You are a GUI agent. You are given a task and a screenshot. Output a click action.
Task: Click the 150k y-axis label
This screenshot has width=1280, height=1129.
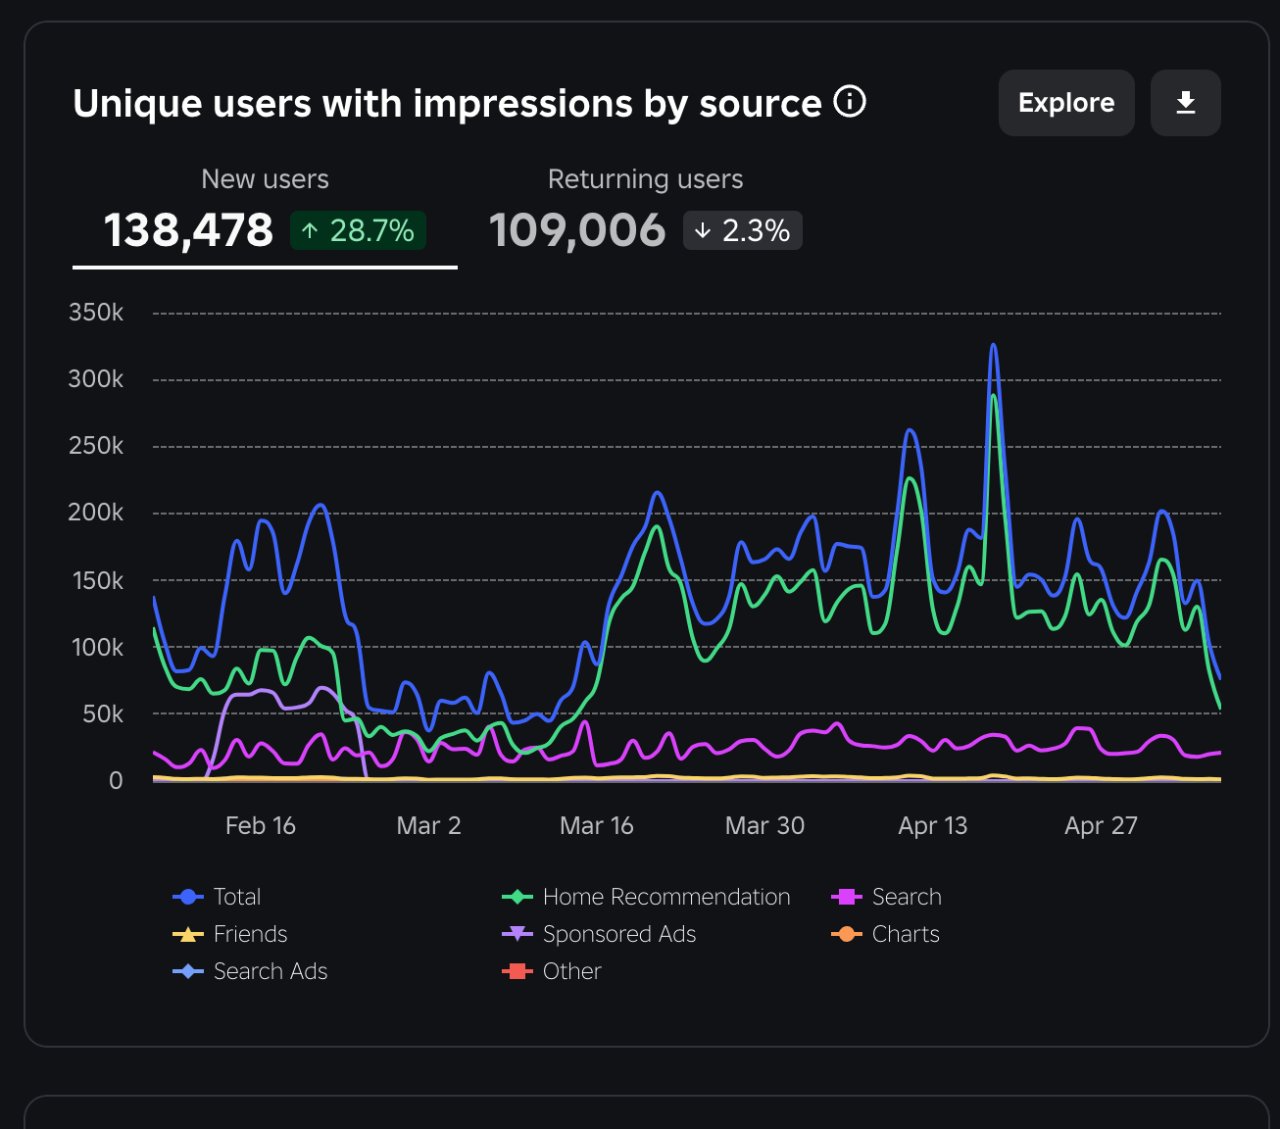click(x=98, y=581)
